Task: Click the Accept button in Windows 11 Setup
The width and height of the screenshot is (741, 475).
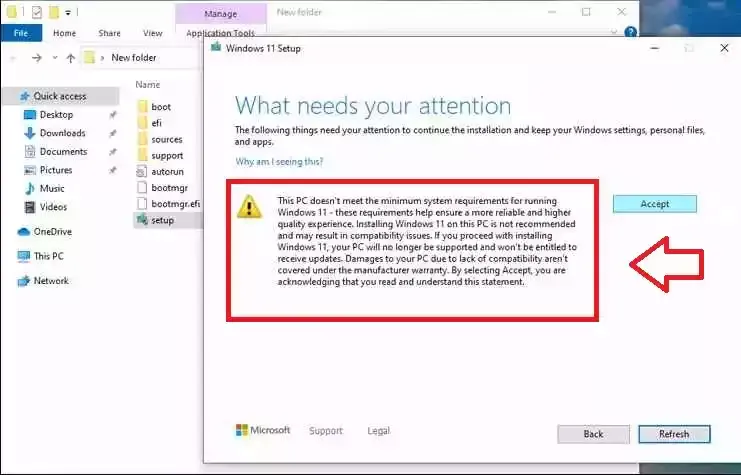Action: tap(655, 204)
